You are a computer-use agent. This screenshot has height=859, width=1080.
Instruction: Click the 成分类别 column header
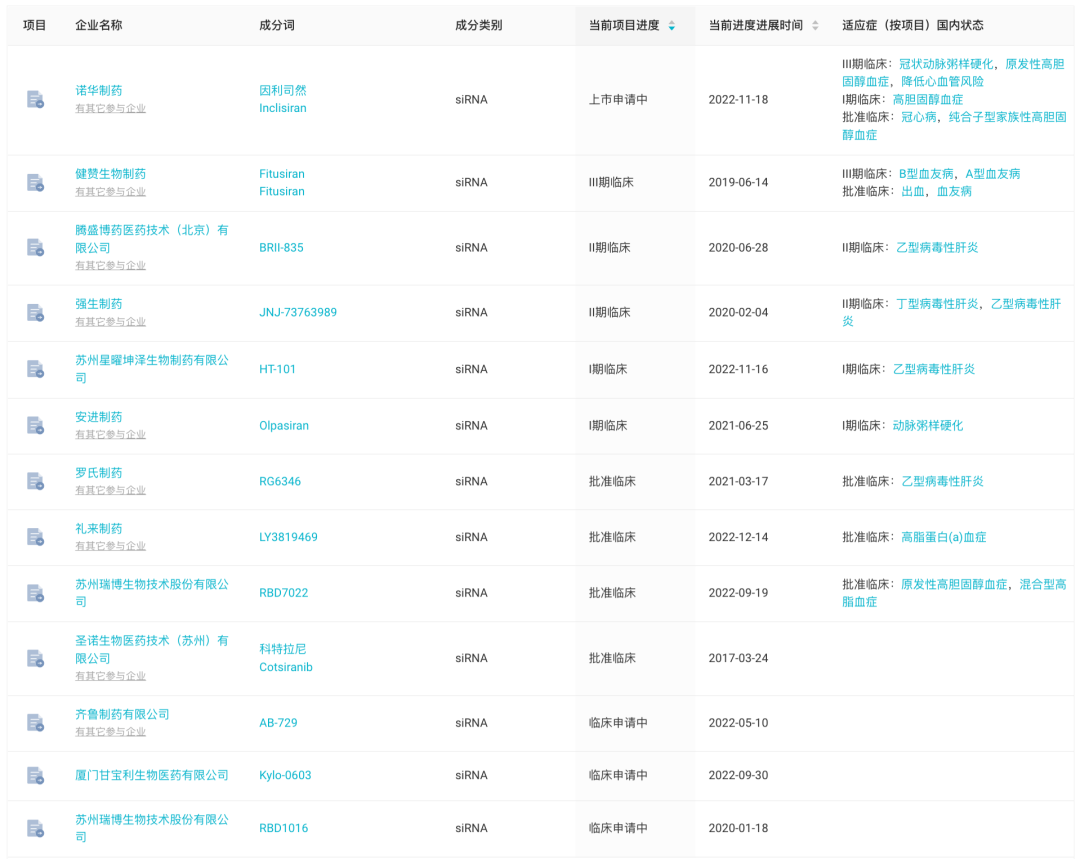click(478, 25)
